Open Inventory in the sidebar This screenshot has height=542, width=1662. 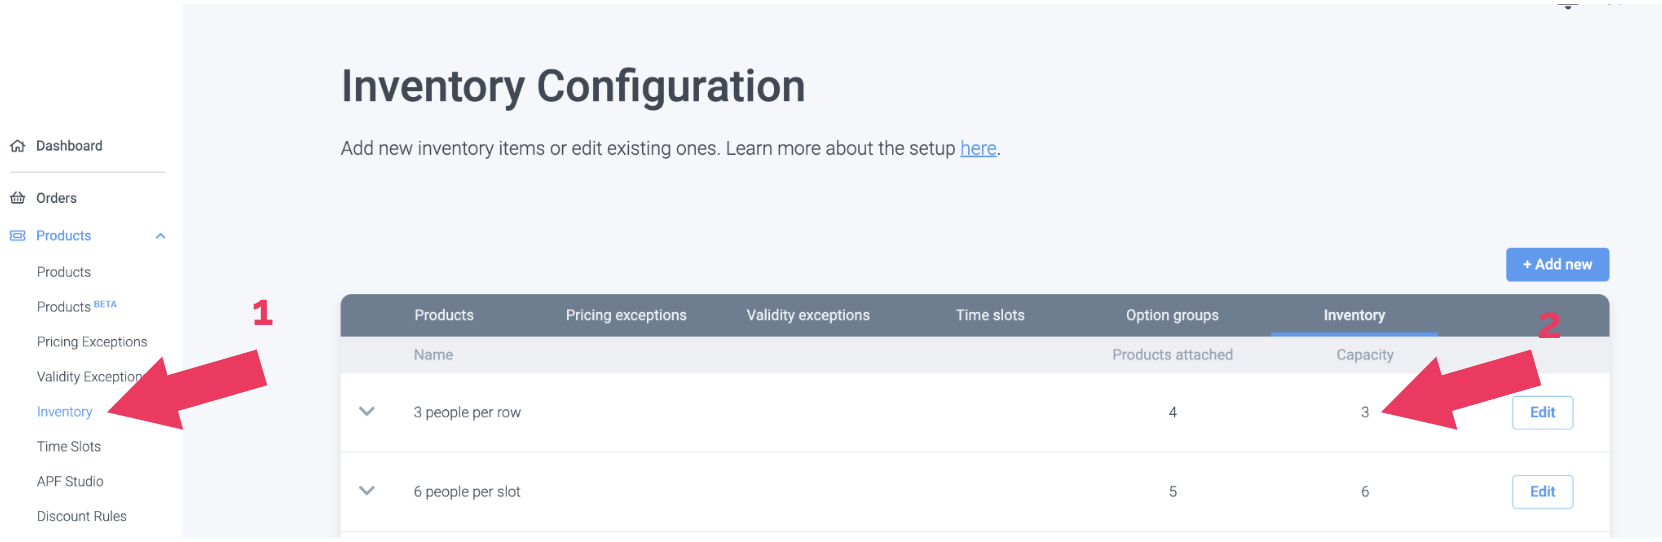tap(64, 412)
